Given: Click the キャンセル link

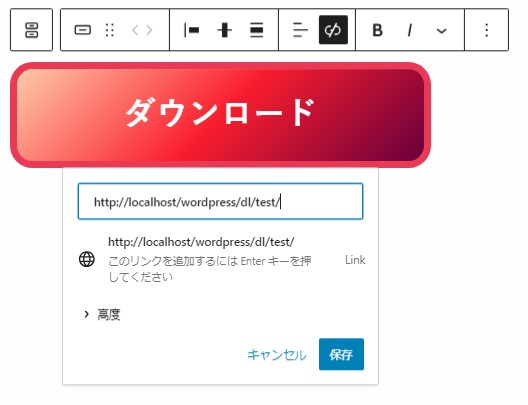Looking at the screenshot, I should [x=277, y=355].
